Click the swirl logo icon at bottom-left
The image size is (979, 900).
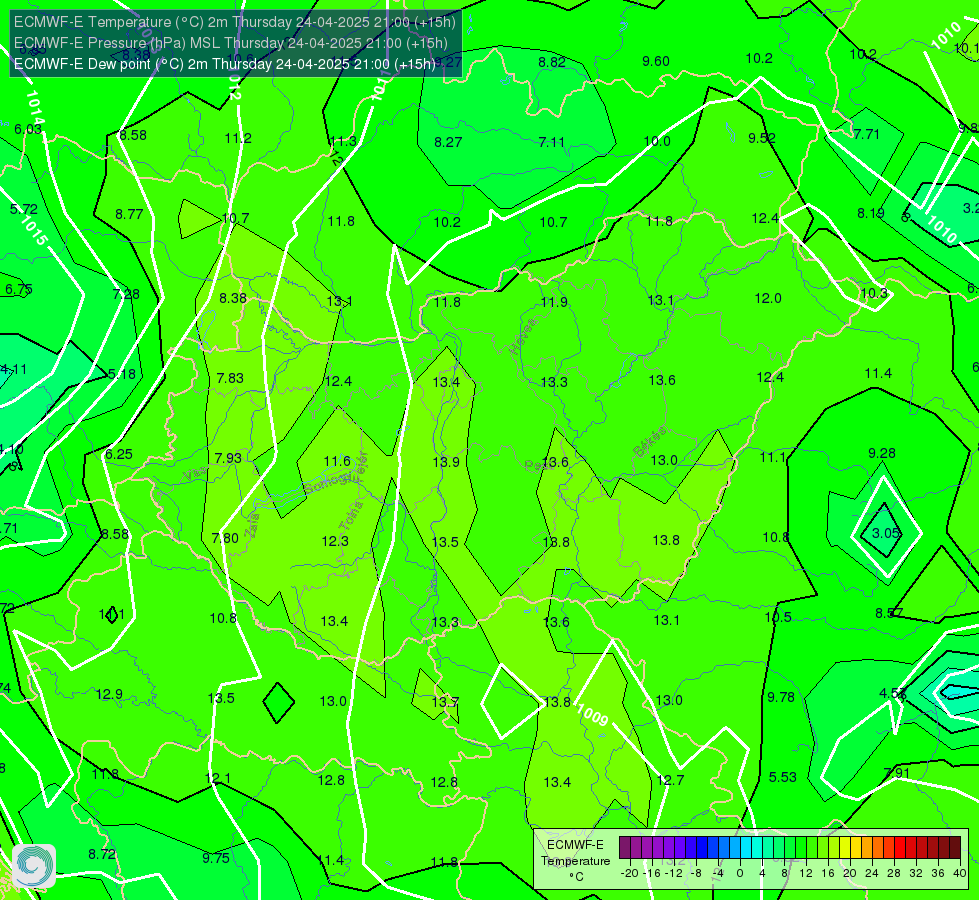tap(34, 866)
